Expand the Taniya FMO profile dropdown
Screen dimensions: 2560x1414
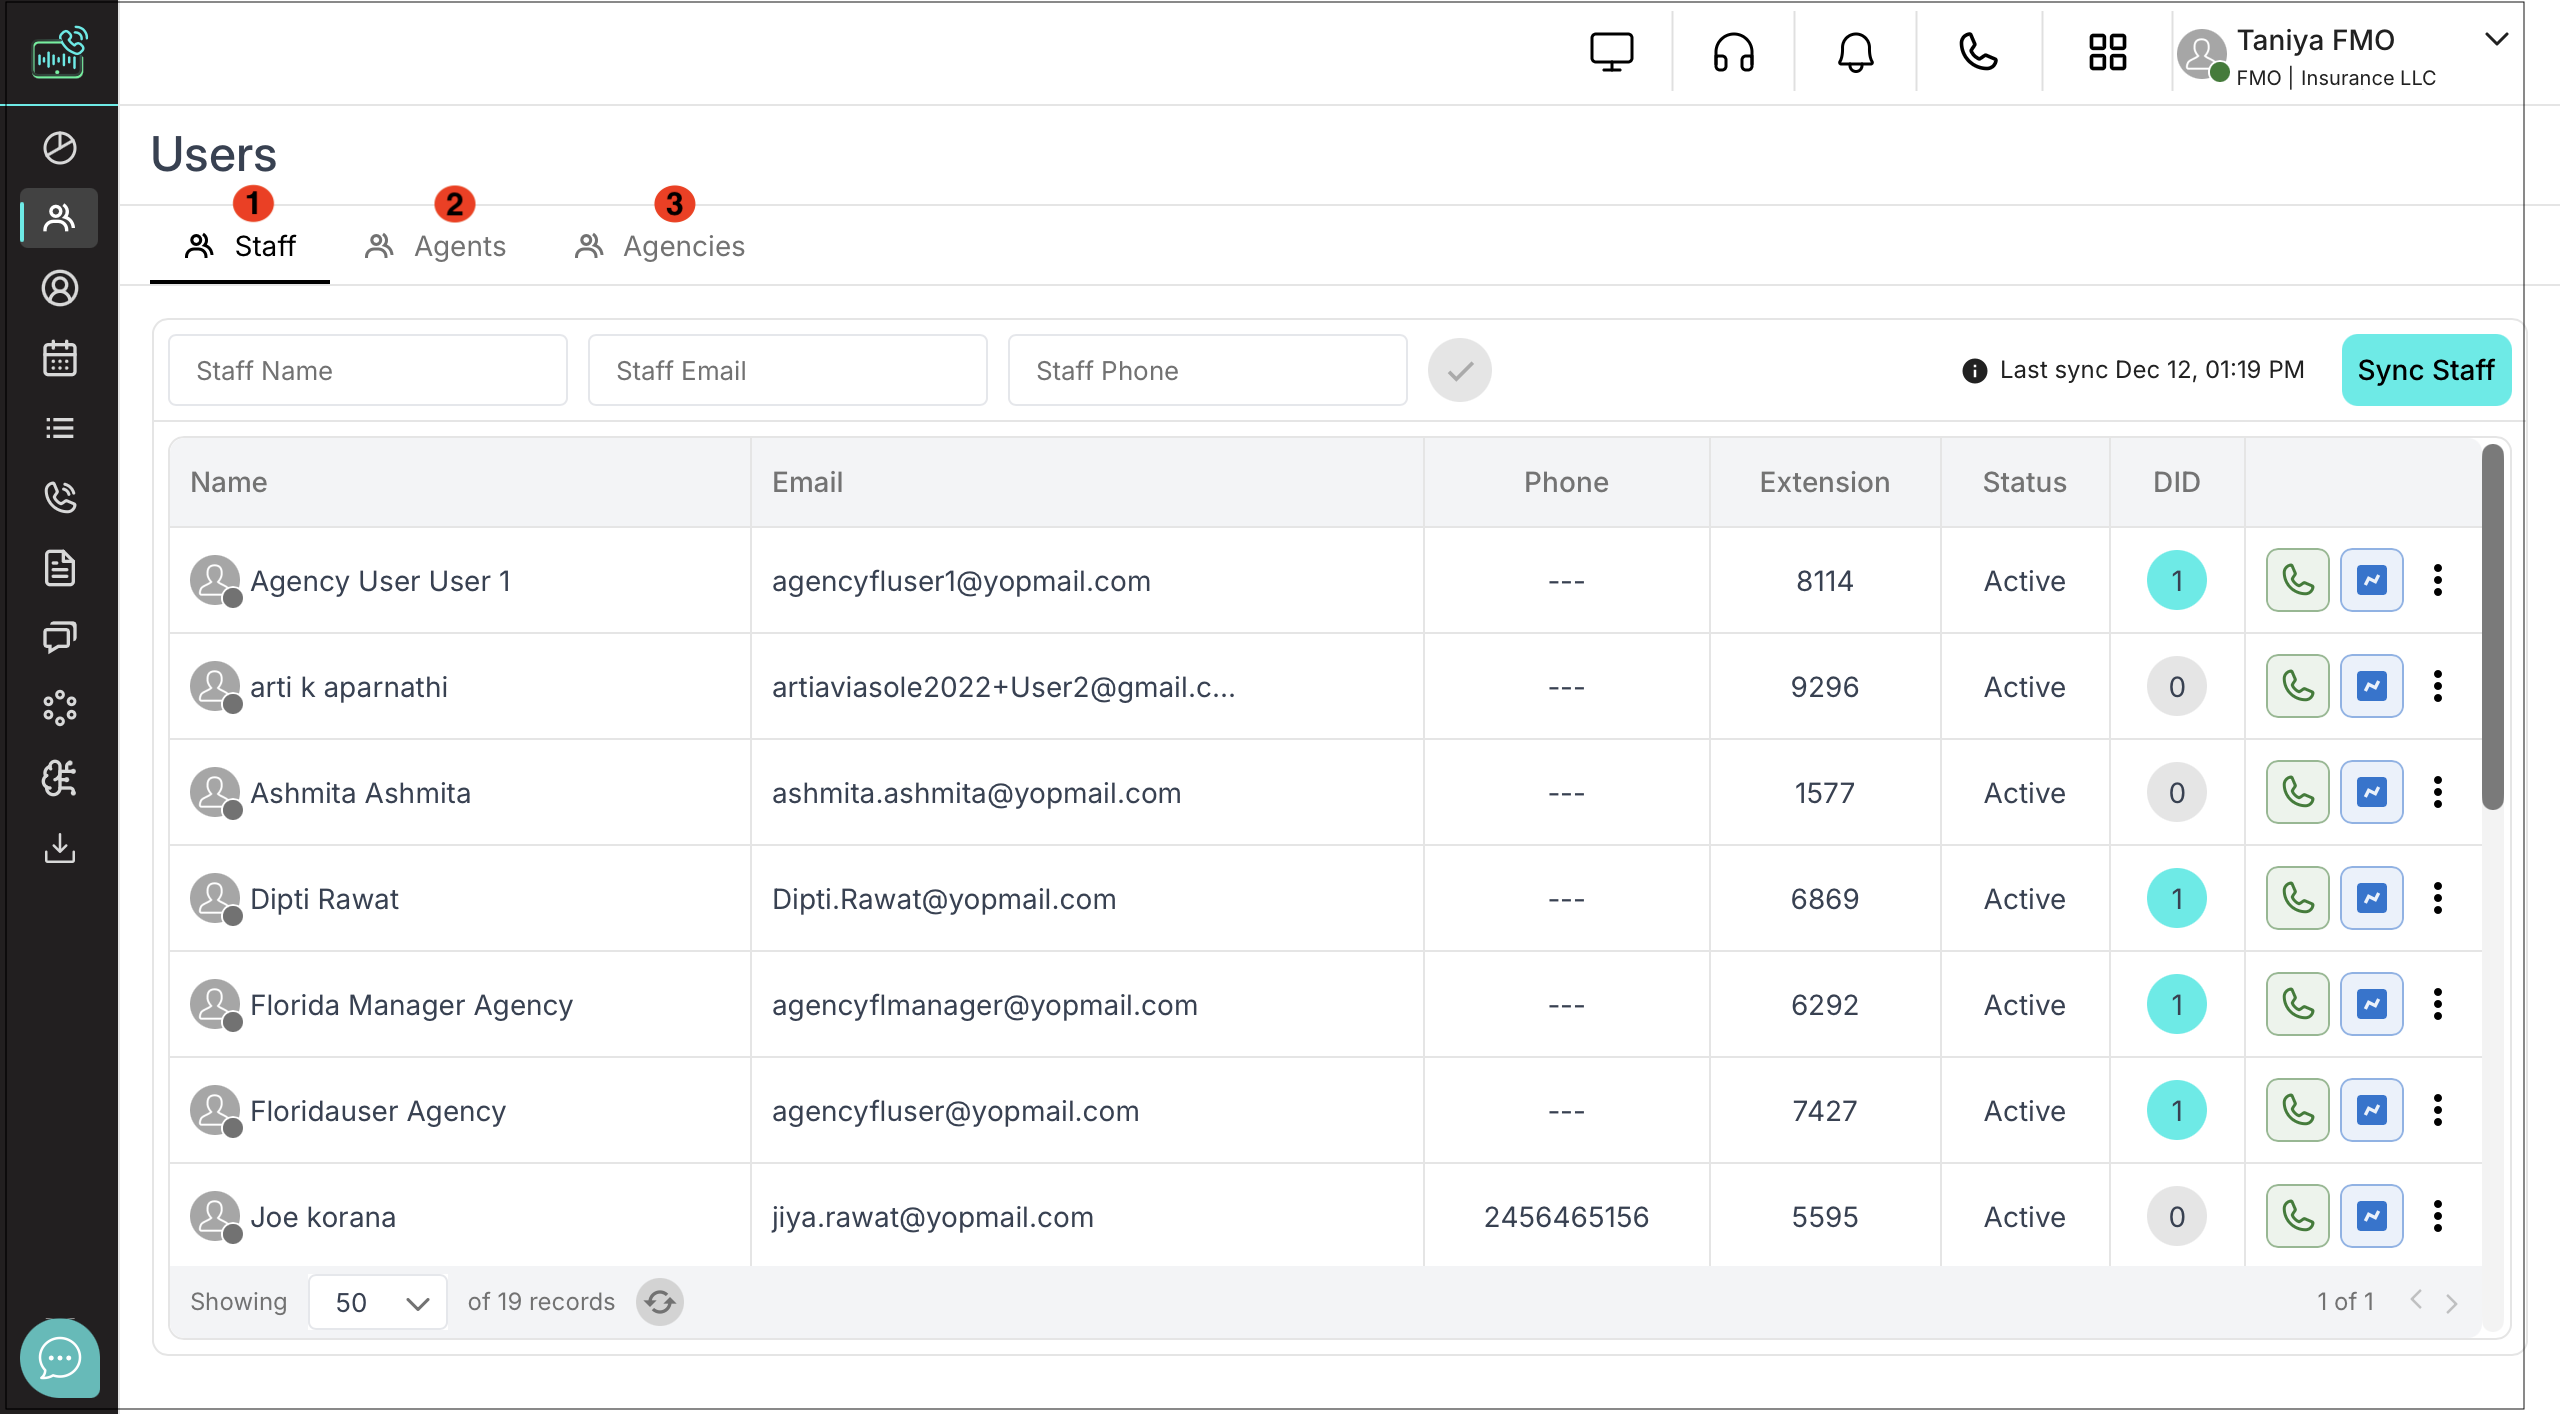click(x=2496, y=40)
